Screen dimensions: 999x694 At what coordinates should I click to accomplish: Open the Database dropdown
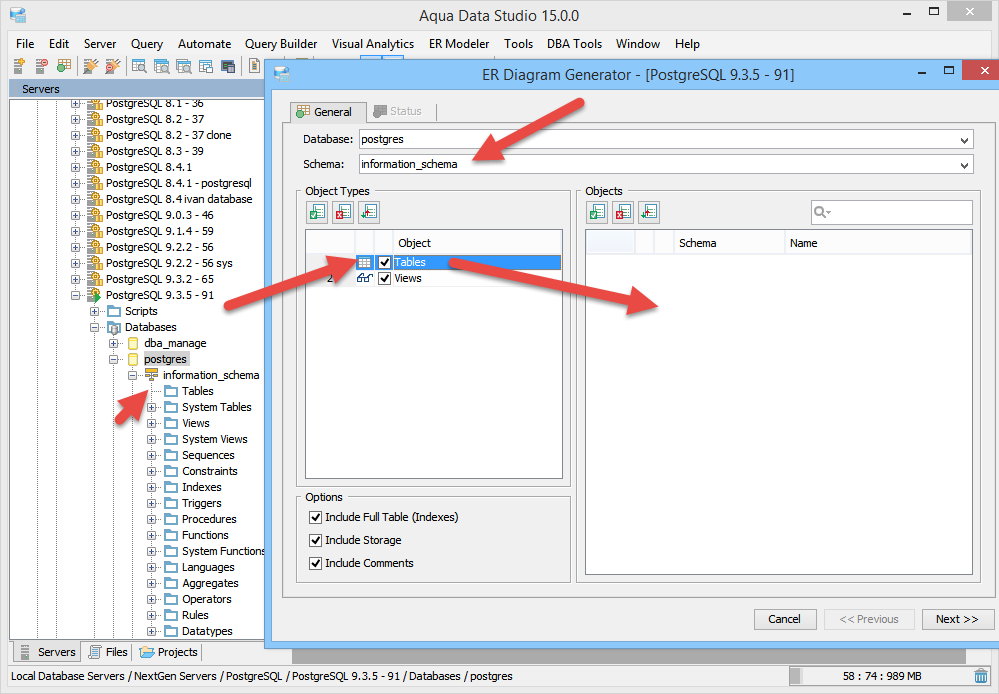tap(964, 140)
